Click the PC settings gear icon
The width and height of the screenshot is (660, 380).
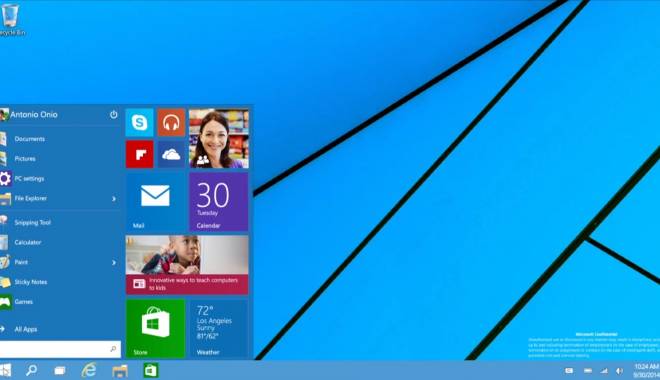5,178
